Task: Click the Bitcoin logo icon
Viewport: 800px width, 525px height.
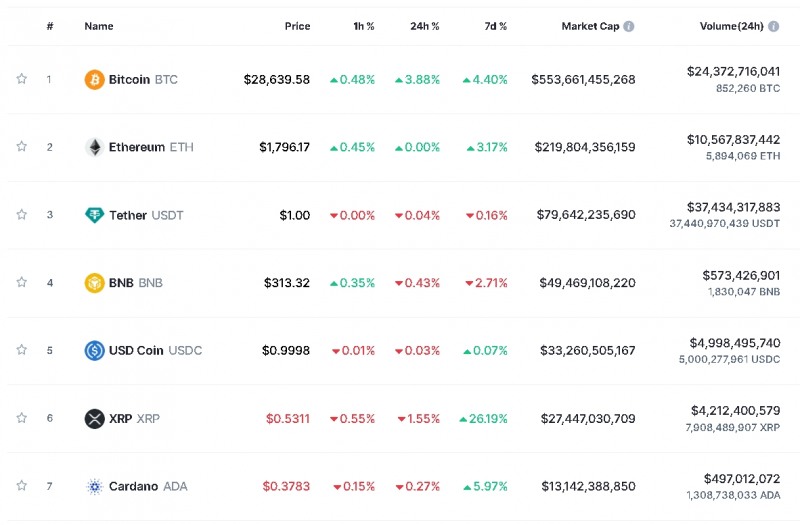Action: [94, 79]
